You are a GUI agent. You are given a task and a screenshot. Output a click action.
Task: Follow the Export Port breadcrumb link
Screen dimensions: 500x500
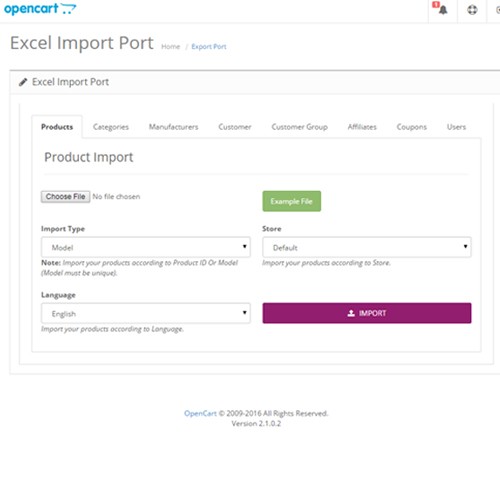(209, 47)
